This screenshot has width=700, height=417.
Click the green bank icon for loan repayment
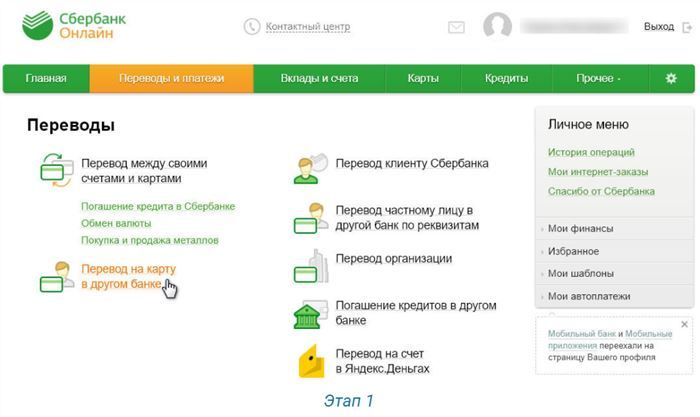[309, 314]
